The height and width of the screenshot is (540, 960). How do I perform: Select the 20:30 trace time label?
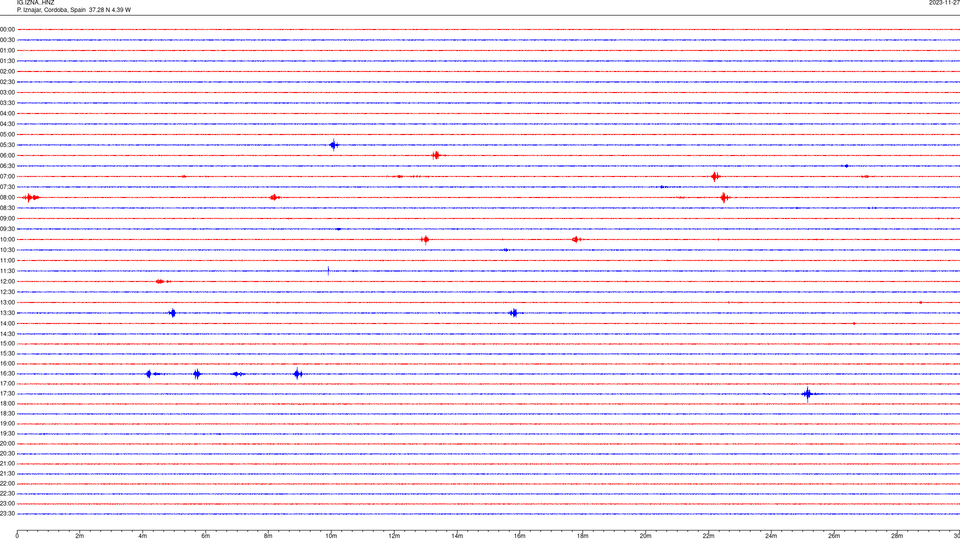click(x=7, y=454)
